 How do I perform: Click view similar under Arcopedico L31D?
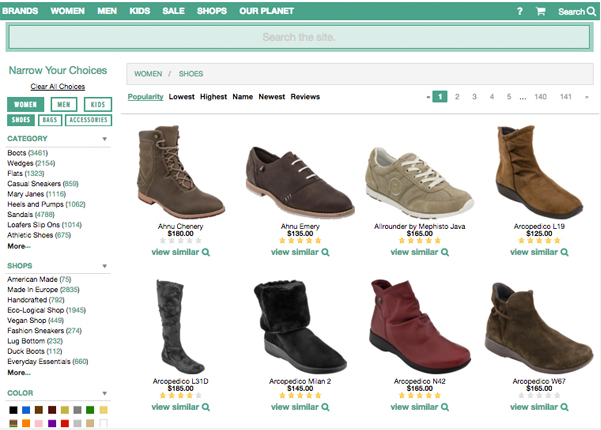click(x=180, y=407)
